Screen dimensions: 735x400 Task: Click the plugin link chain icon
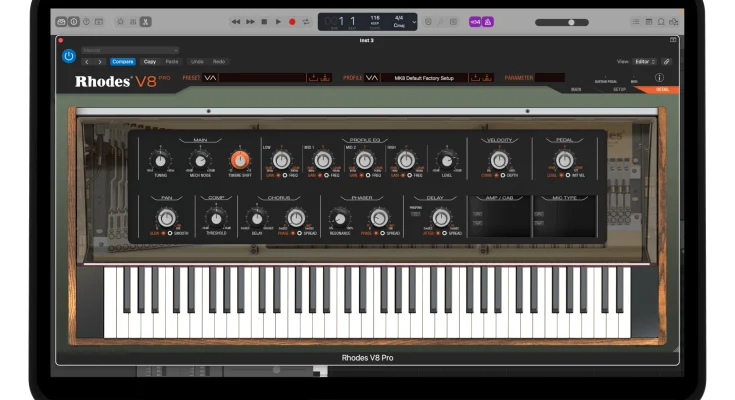pyautogui.click(x=666, y=61)
